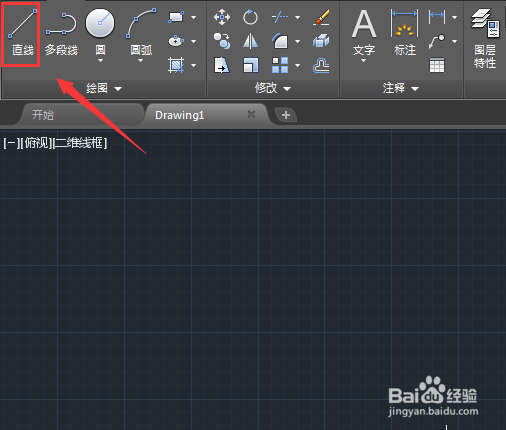Screen dimensions: 506x430
Task: Click the Table icon in annotation panel
Action: pyautogui.click(x=437, y=65)
